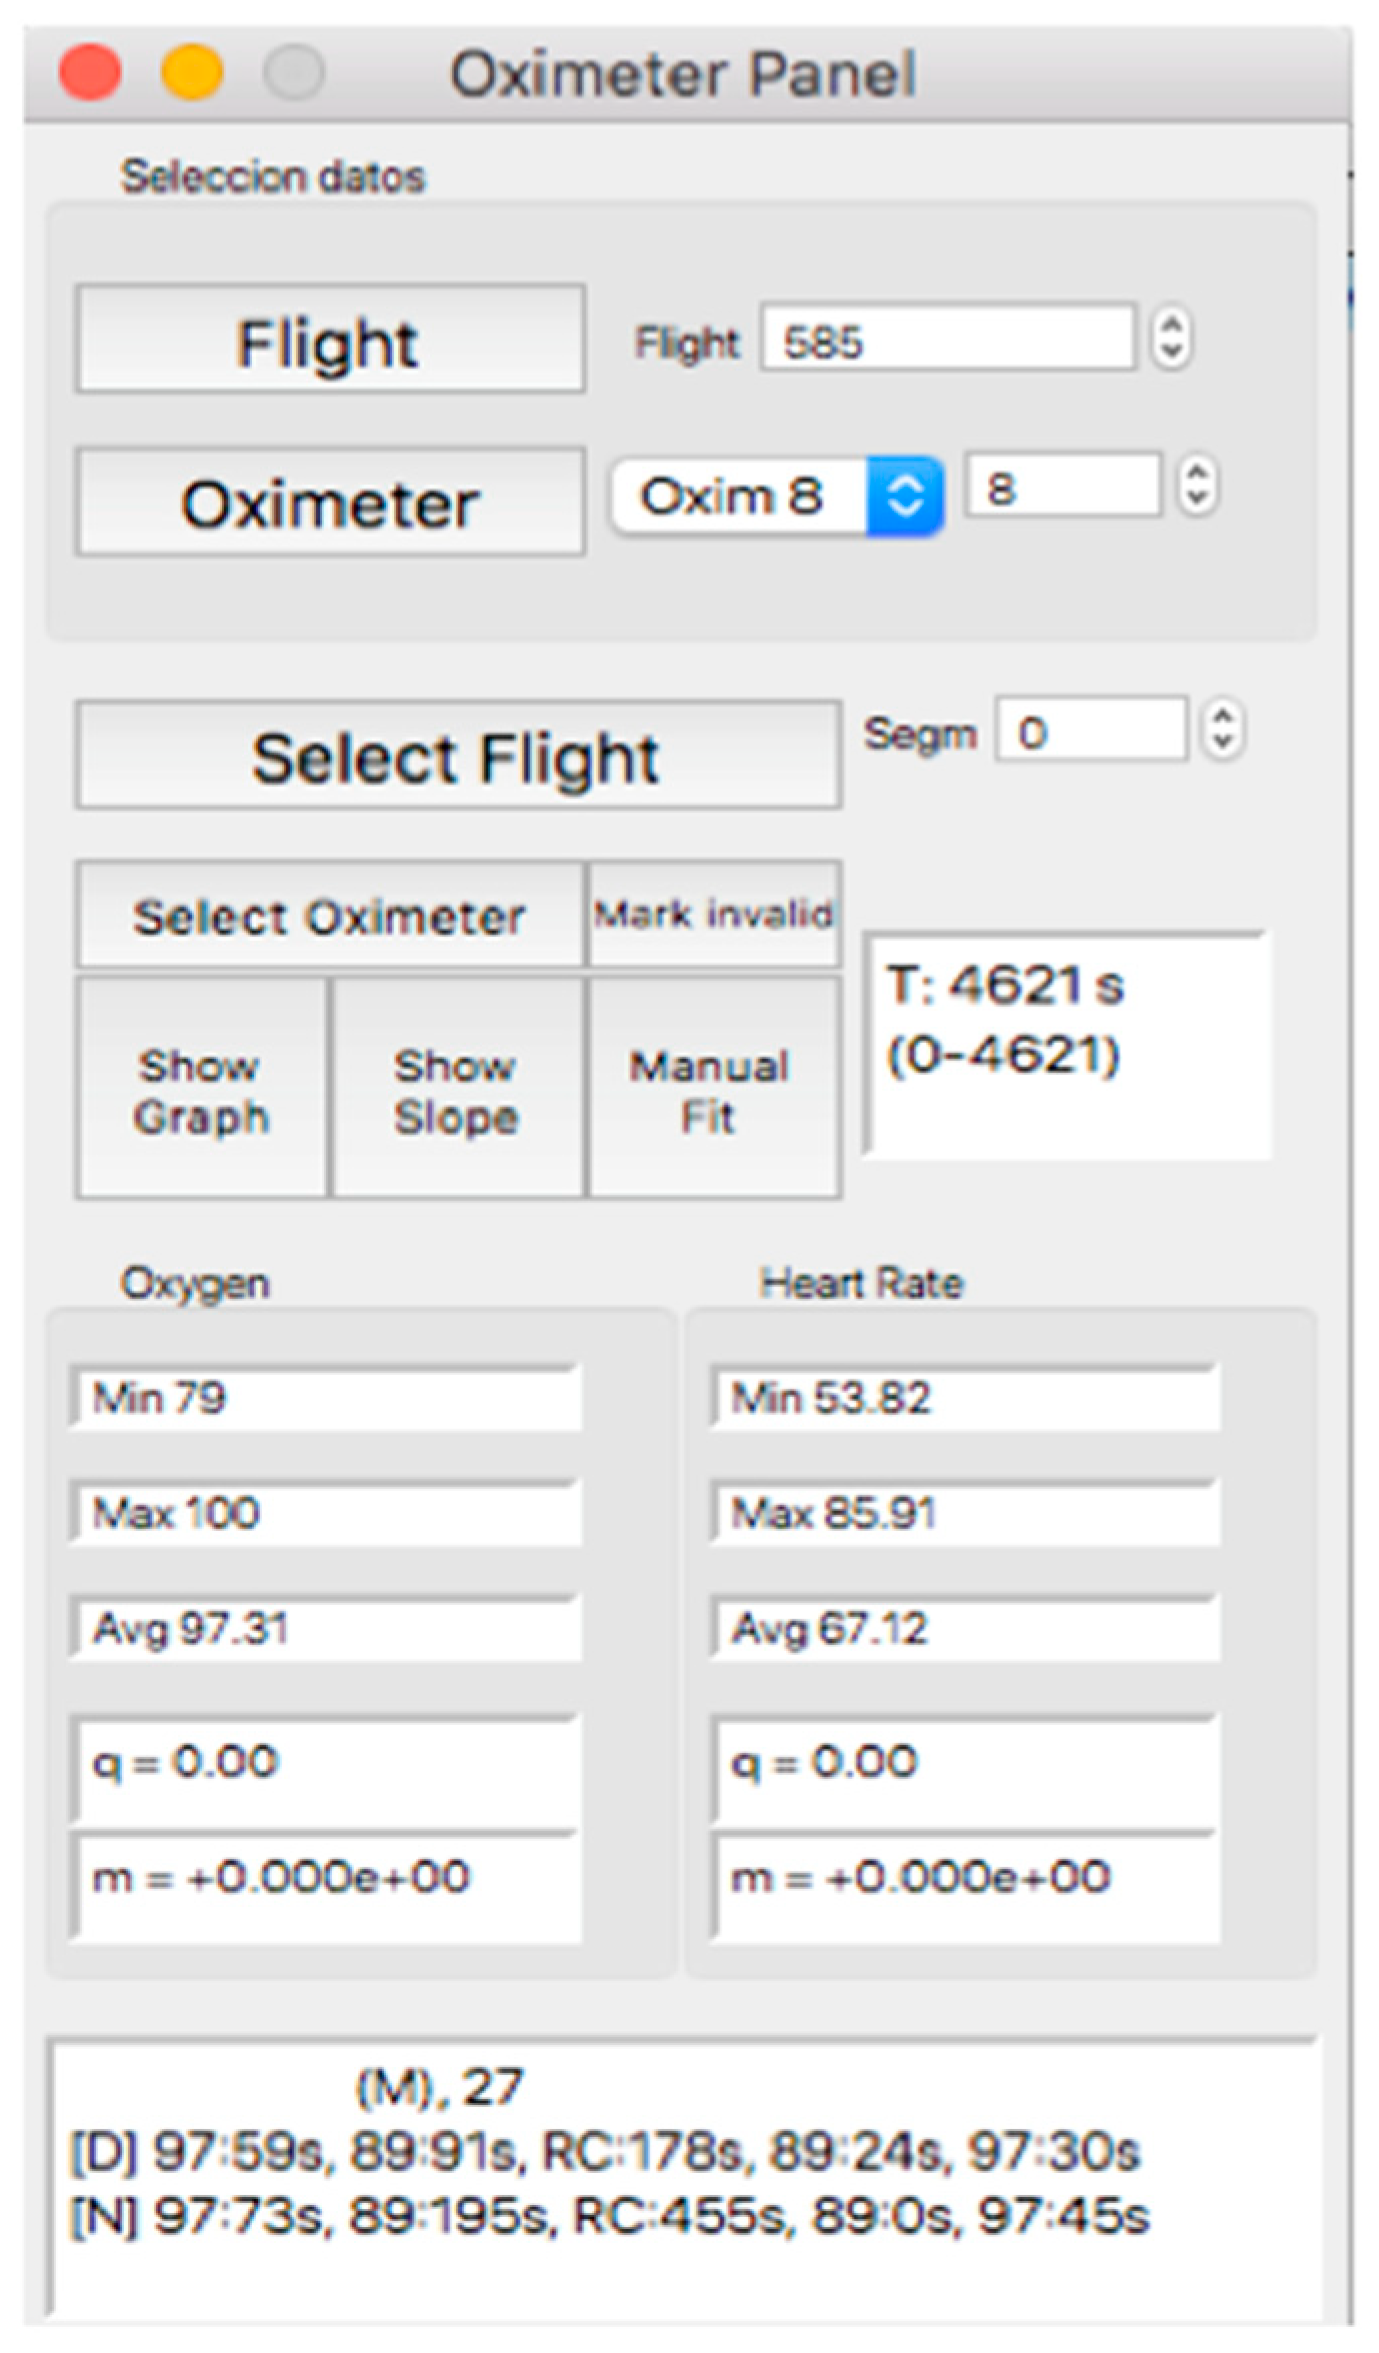Click the oximeter number field showing 8

tap(1062, 487)
